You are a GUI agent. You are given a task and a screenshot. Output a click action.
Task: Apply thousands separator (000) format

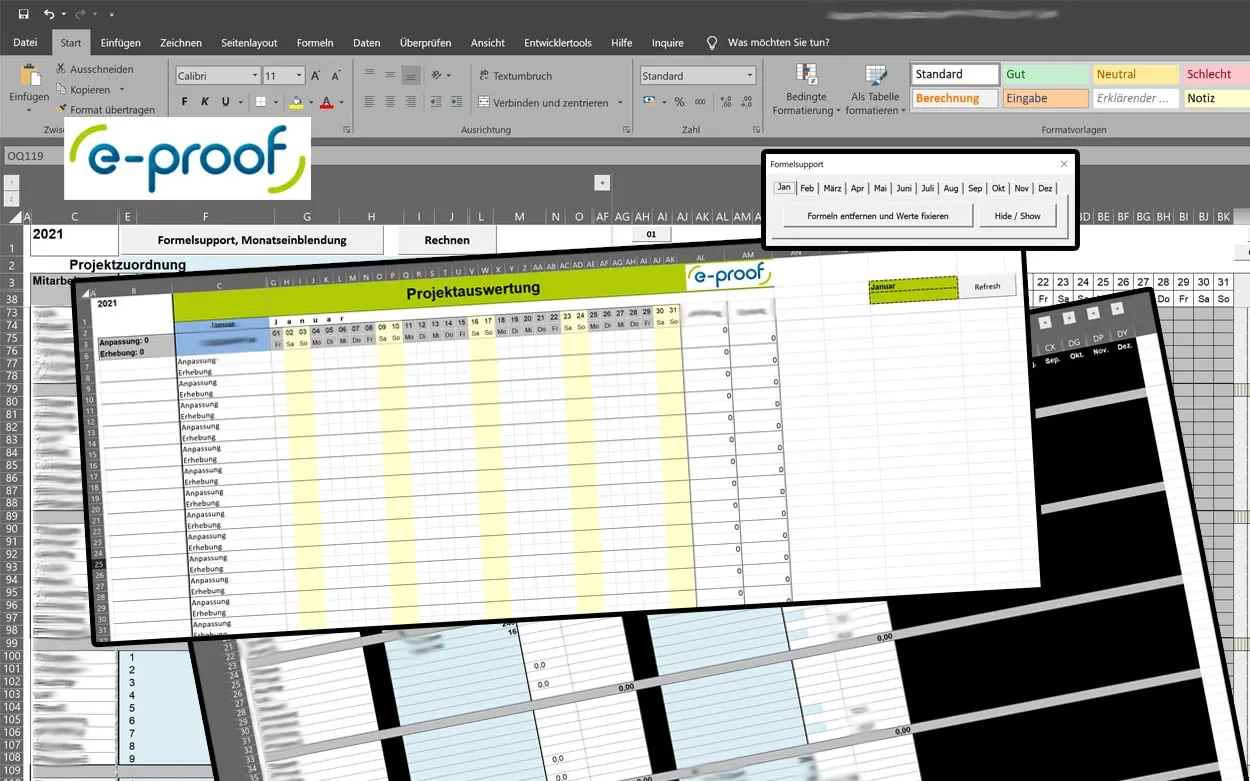point(701,102)
